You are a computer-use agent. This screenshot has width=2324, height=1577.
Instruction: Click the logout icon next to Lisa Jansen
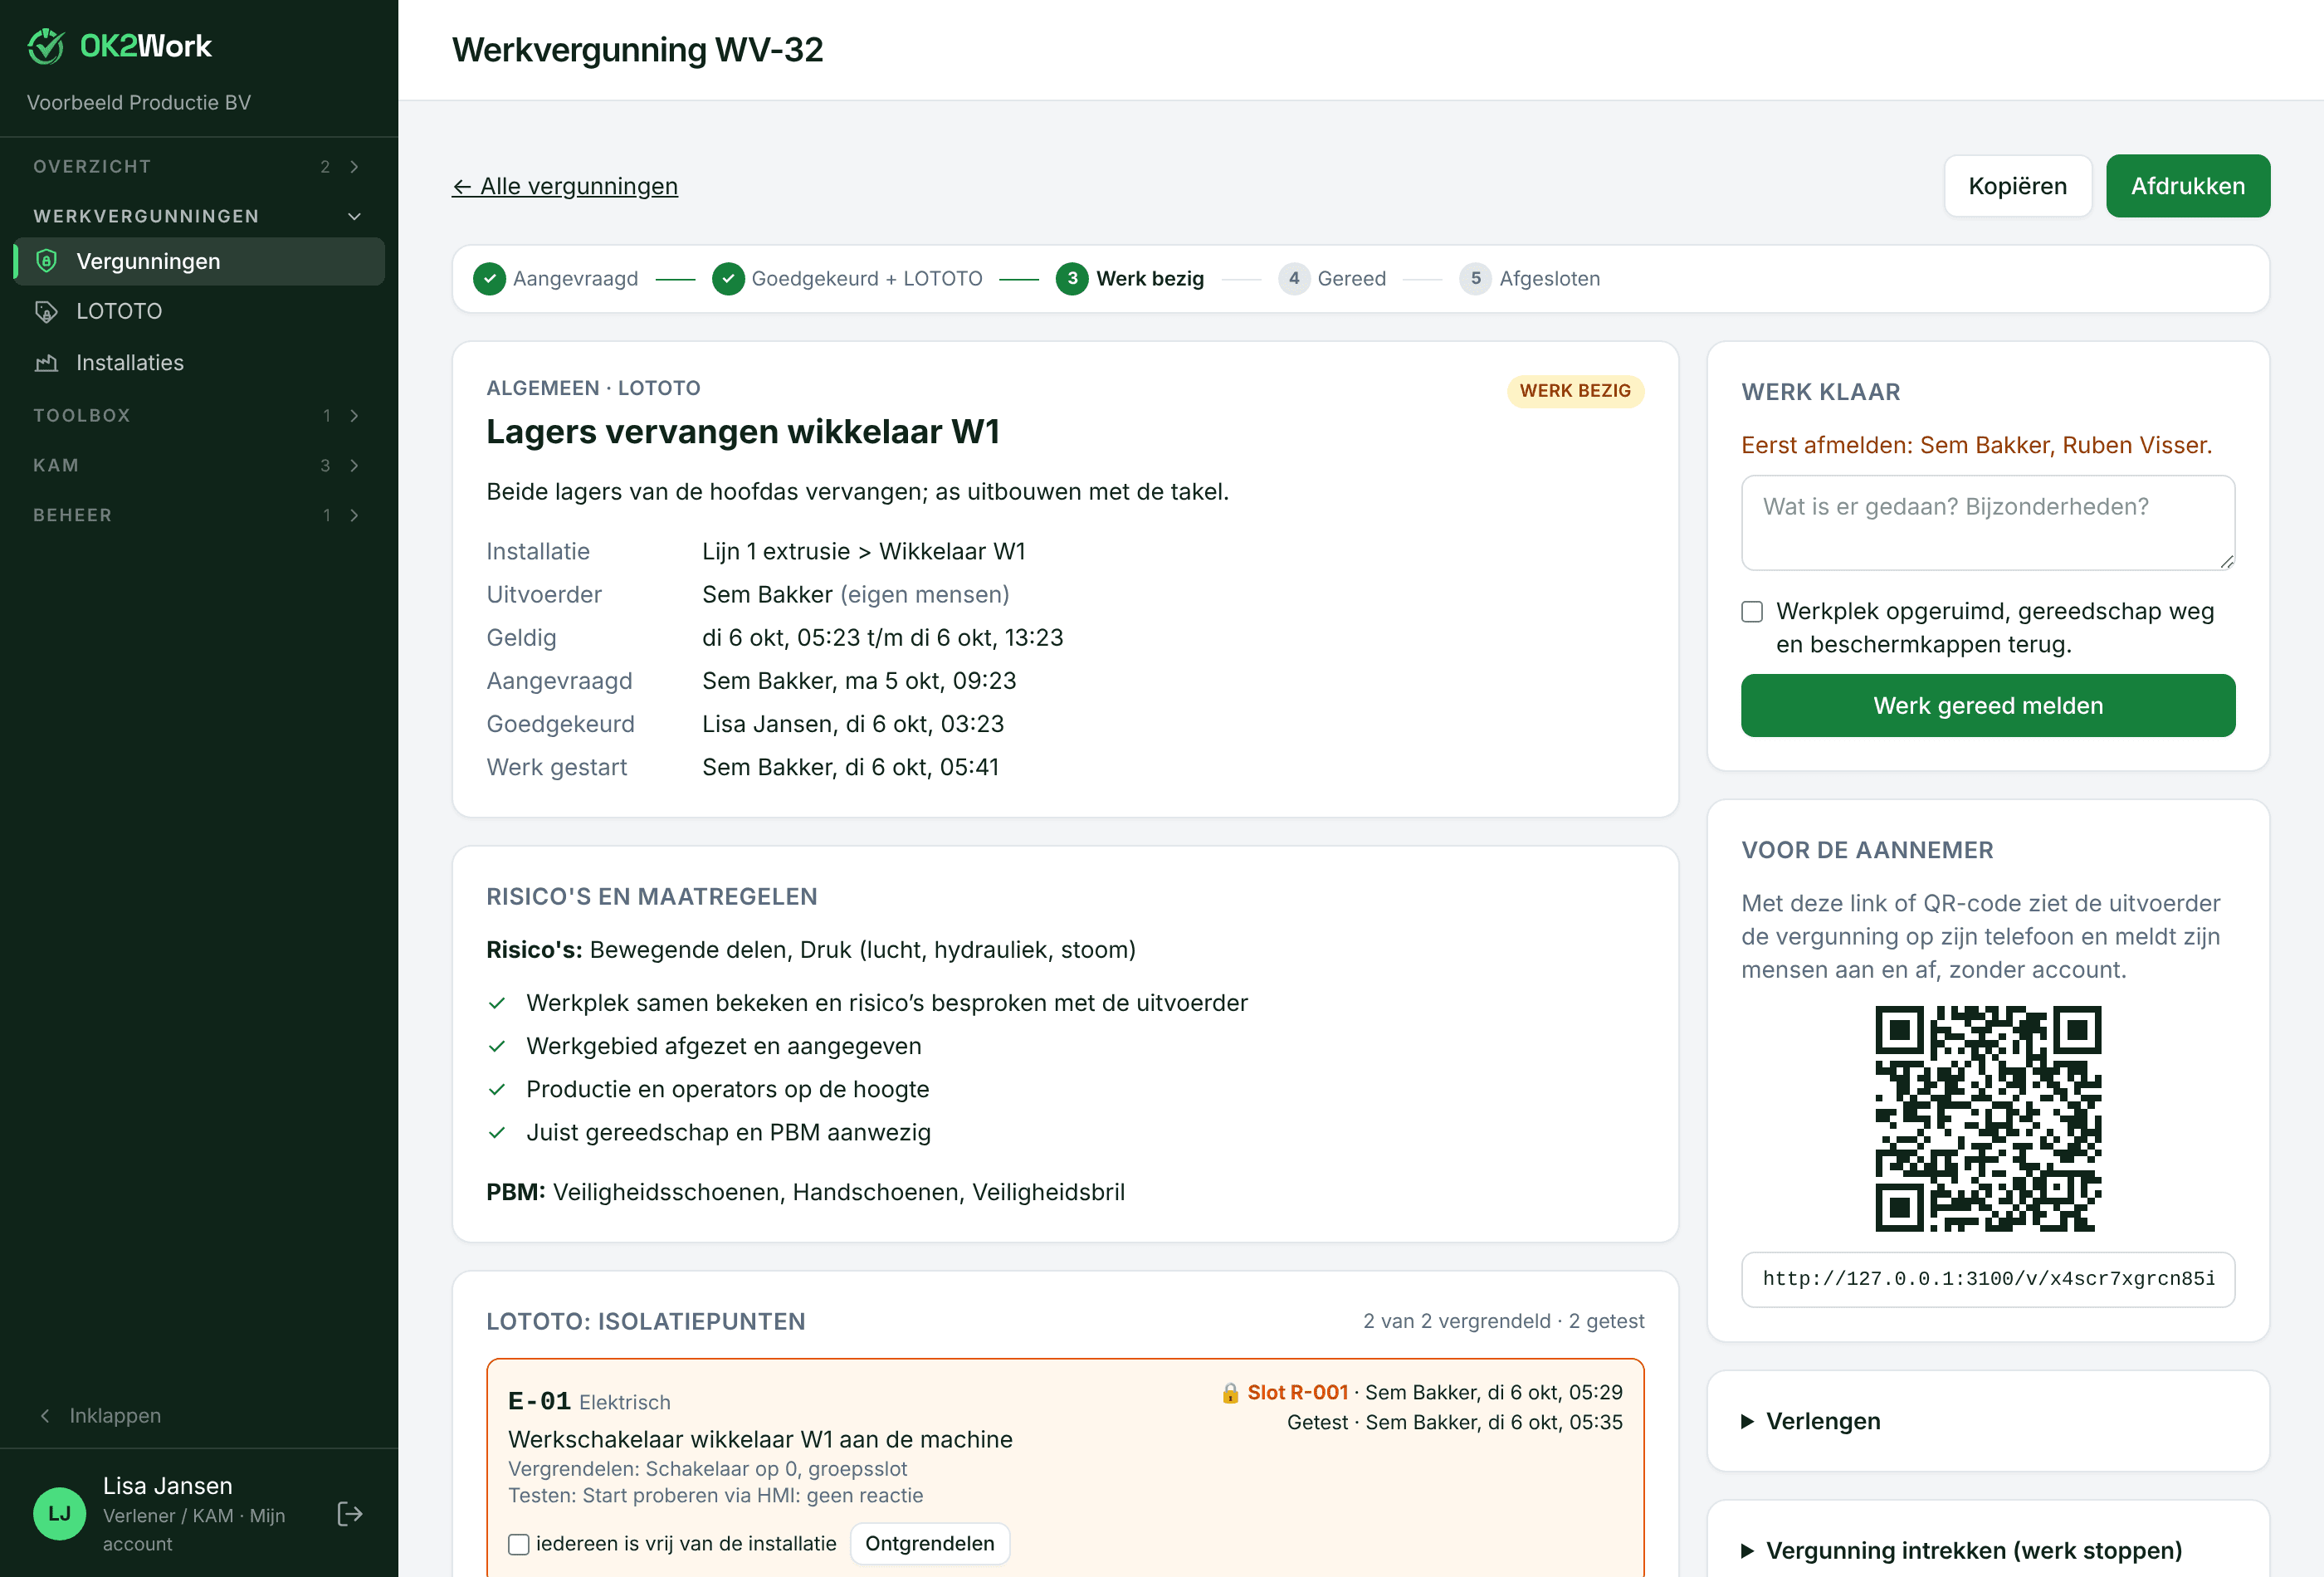[350, 1514]
